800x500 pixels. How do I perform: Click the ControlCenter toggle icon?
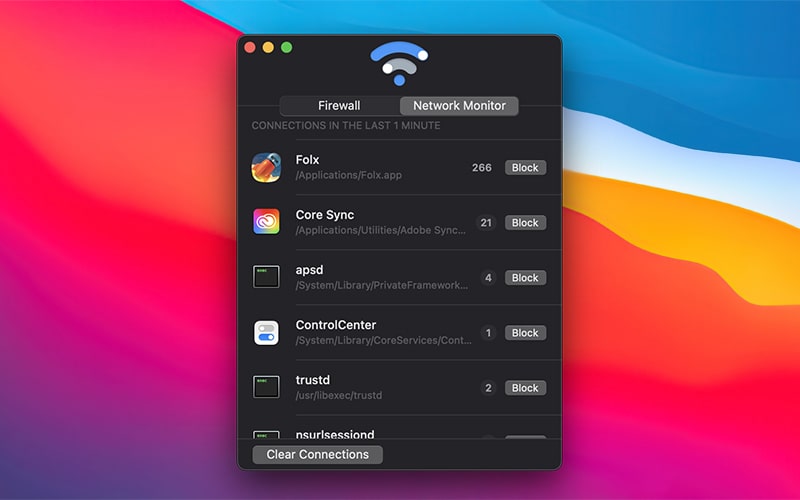[266, 332]
